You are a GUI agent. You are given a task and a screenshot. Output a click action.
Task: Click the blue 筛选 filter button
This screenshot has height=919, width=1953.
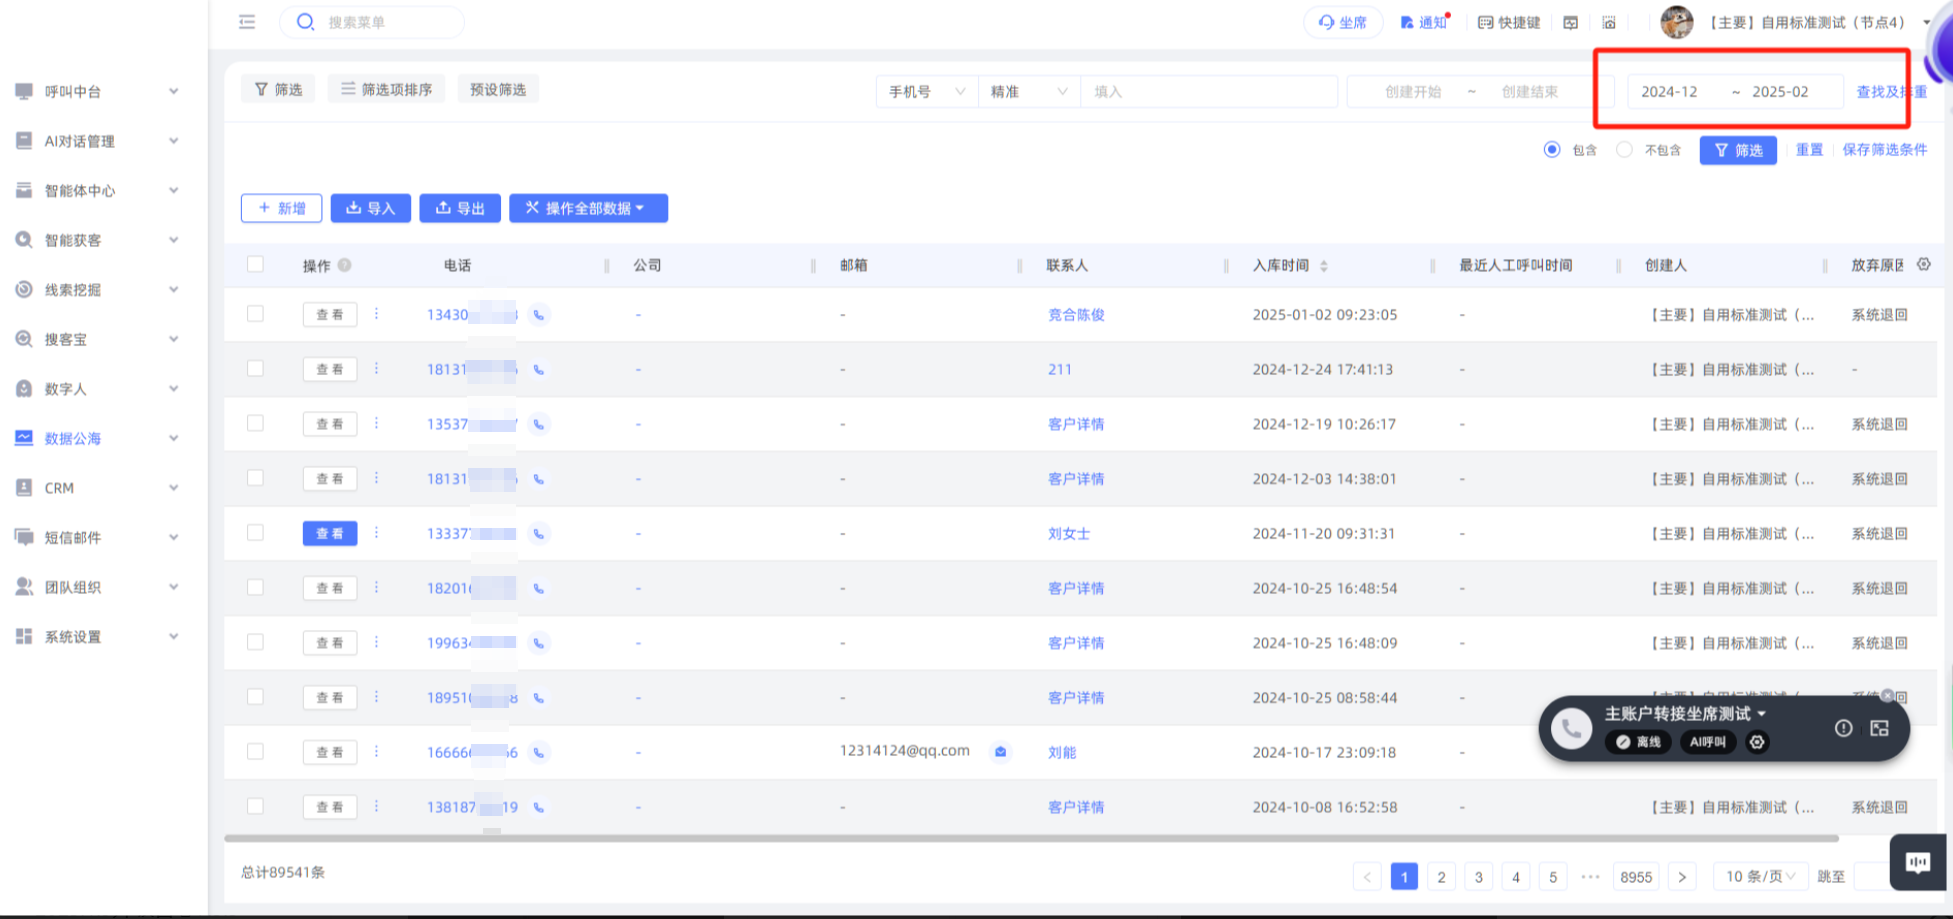pos(1738,150)
